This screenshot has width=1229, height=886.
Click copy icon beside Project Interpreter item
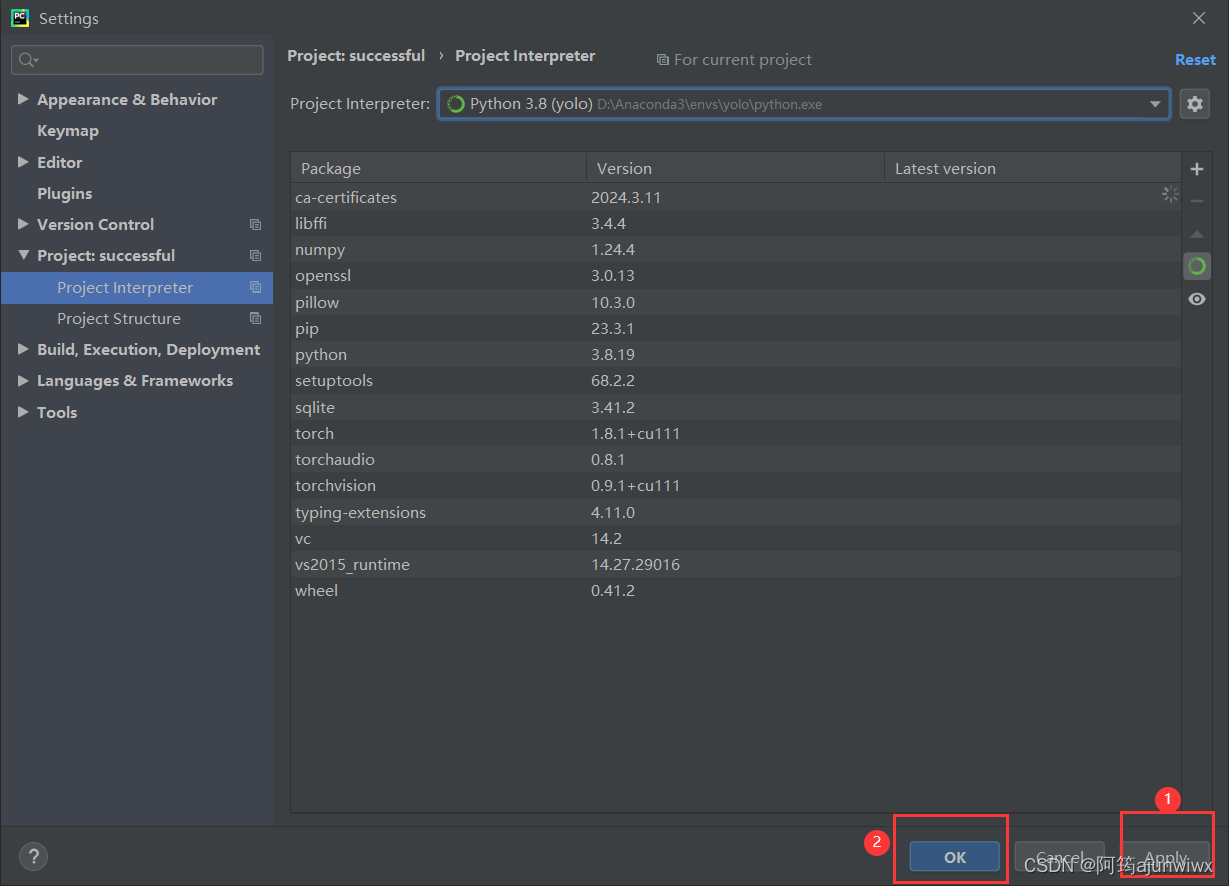(255, 287)
